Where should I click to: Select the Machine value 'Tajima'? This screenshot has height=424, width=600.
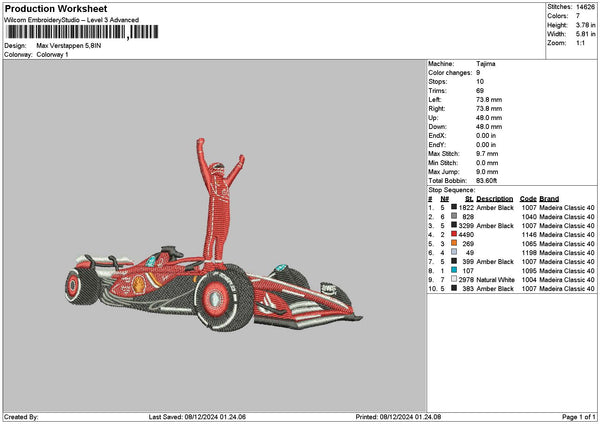pyautogui.click(x=486, y=64)
